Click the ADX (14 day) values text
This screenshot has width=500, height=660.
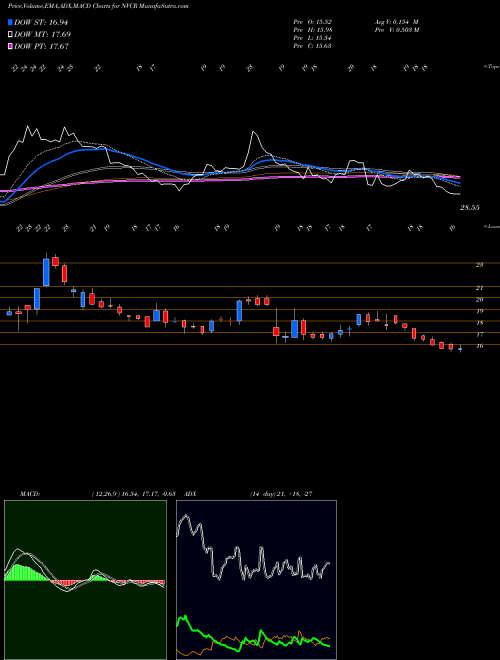[x=281, y=494]
